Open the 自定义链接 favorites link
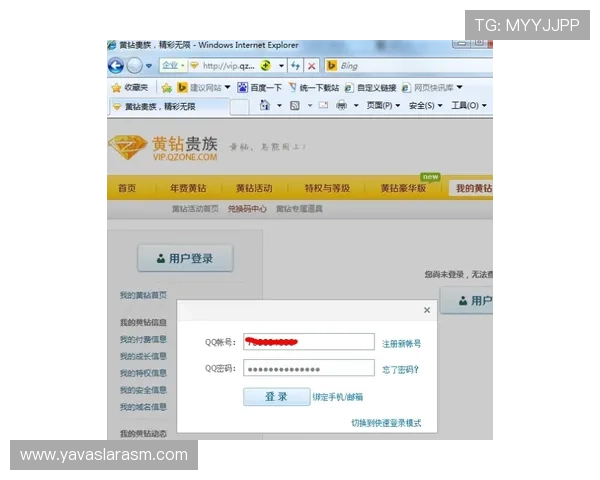600x480 pixels. tap(370, 88)
